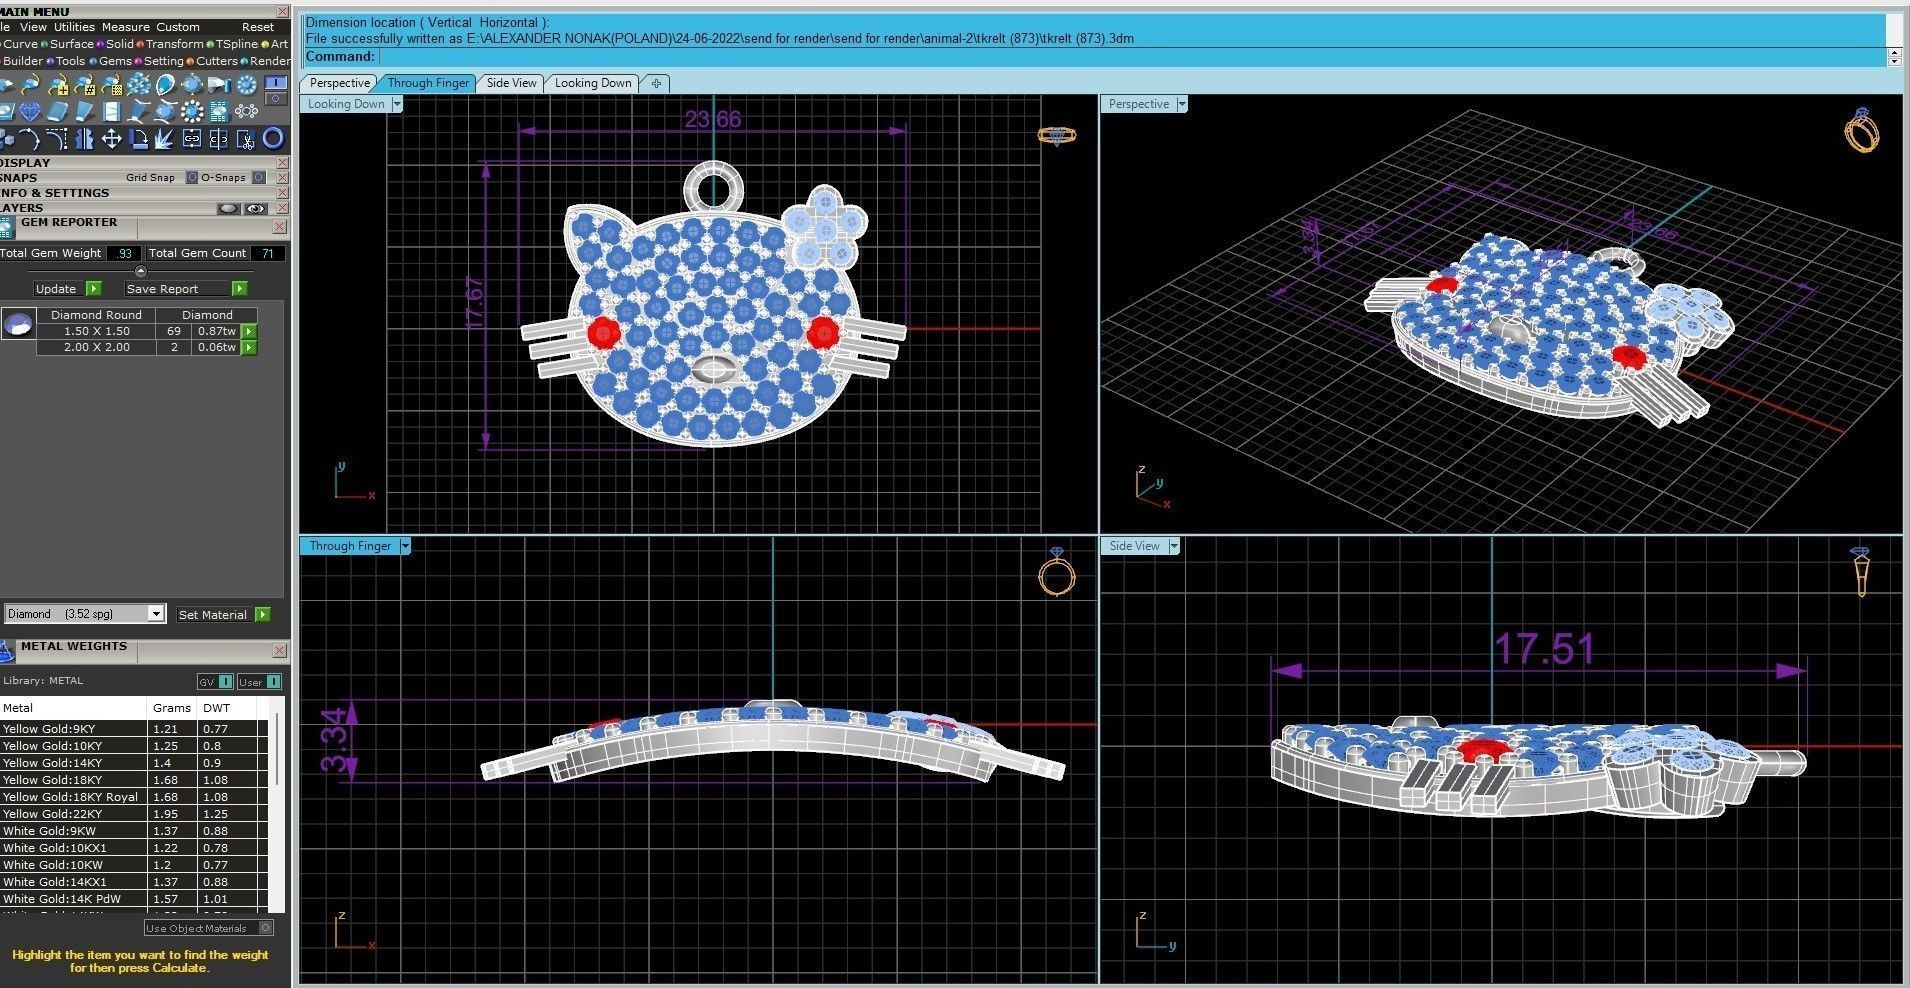Image resolution: width=1910 pixels, height=988 pixels.
Task: Open the Custom menu
Action: 178,27
